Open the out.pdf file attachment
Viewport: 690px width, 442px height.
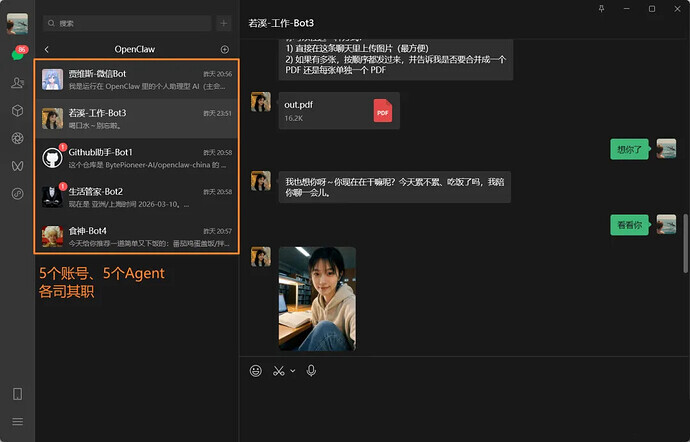[x=339, y=110]
